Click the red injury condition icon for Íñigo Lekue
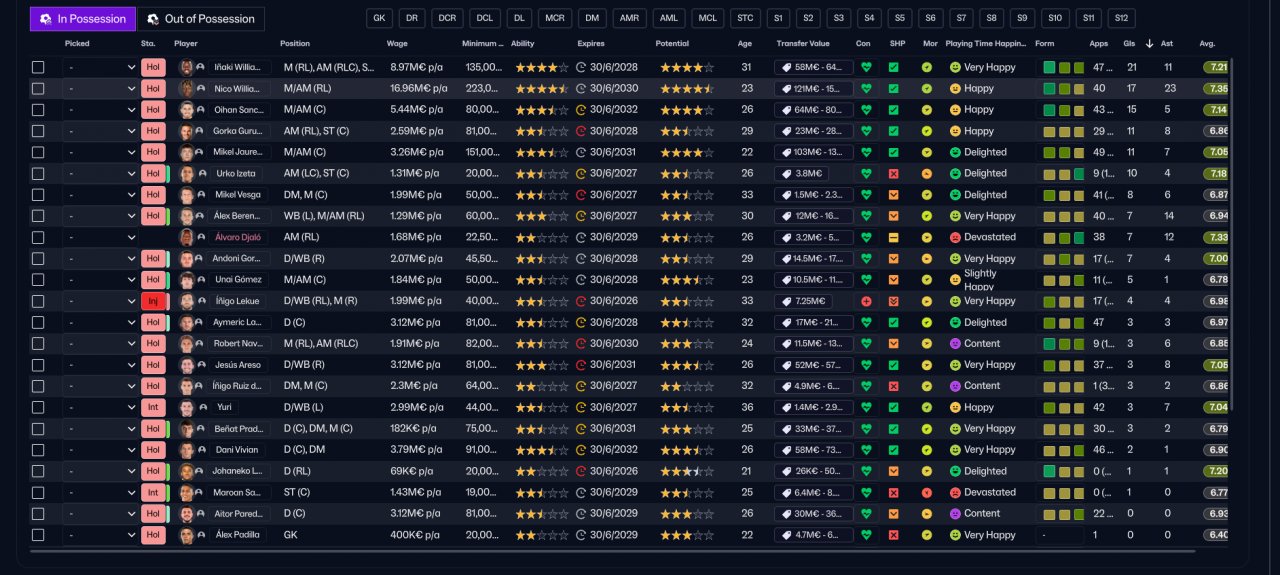 coord(866,301)
